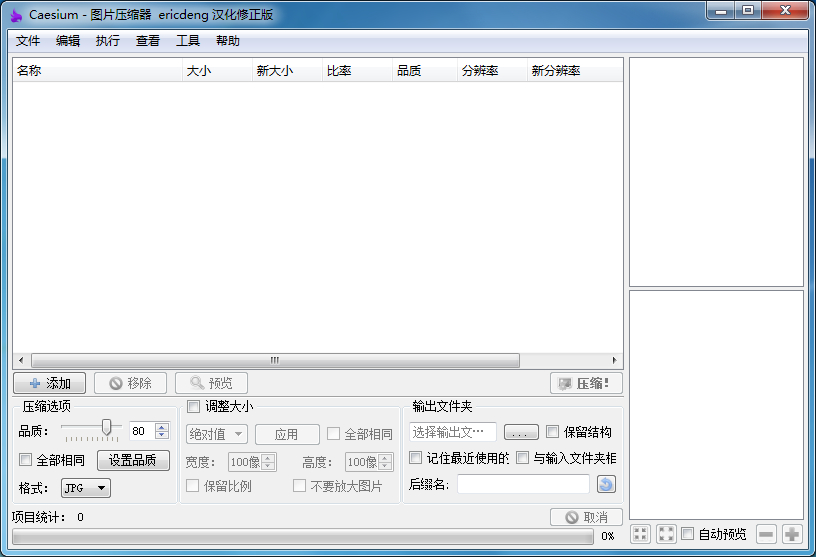Click the Caesium app icon in title bar
Viewport: 816px width, 557px height.
point(16,15)
